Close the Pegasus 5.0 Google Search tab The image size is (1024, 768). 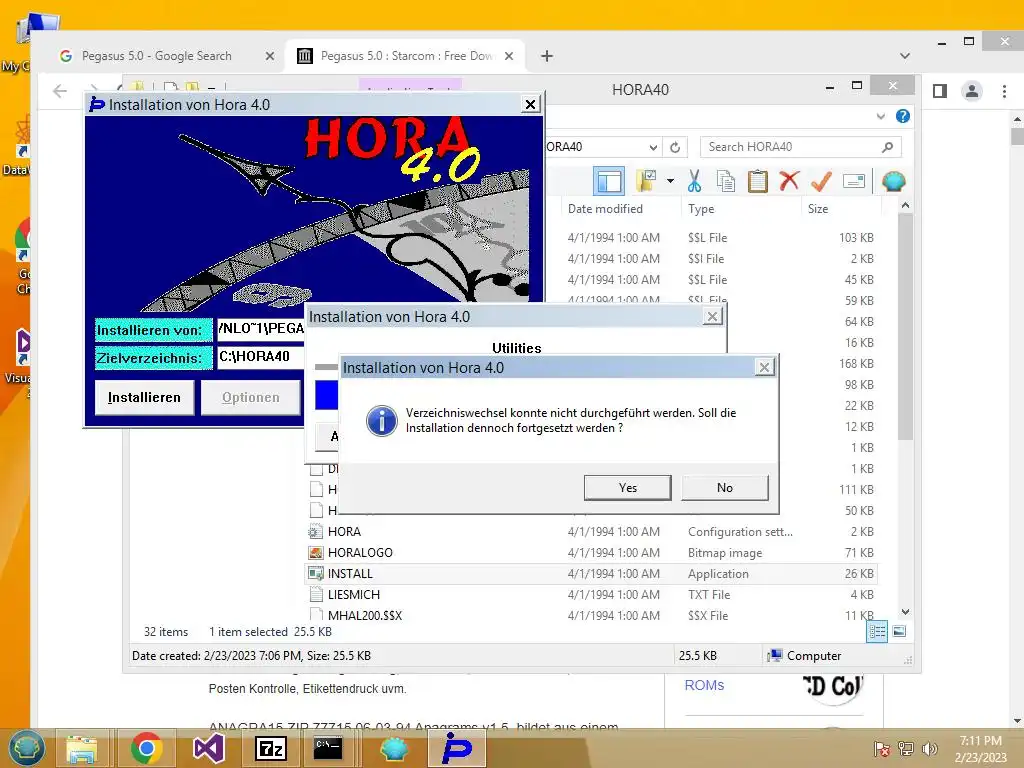[270, 56]
